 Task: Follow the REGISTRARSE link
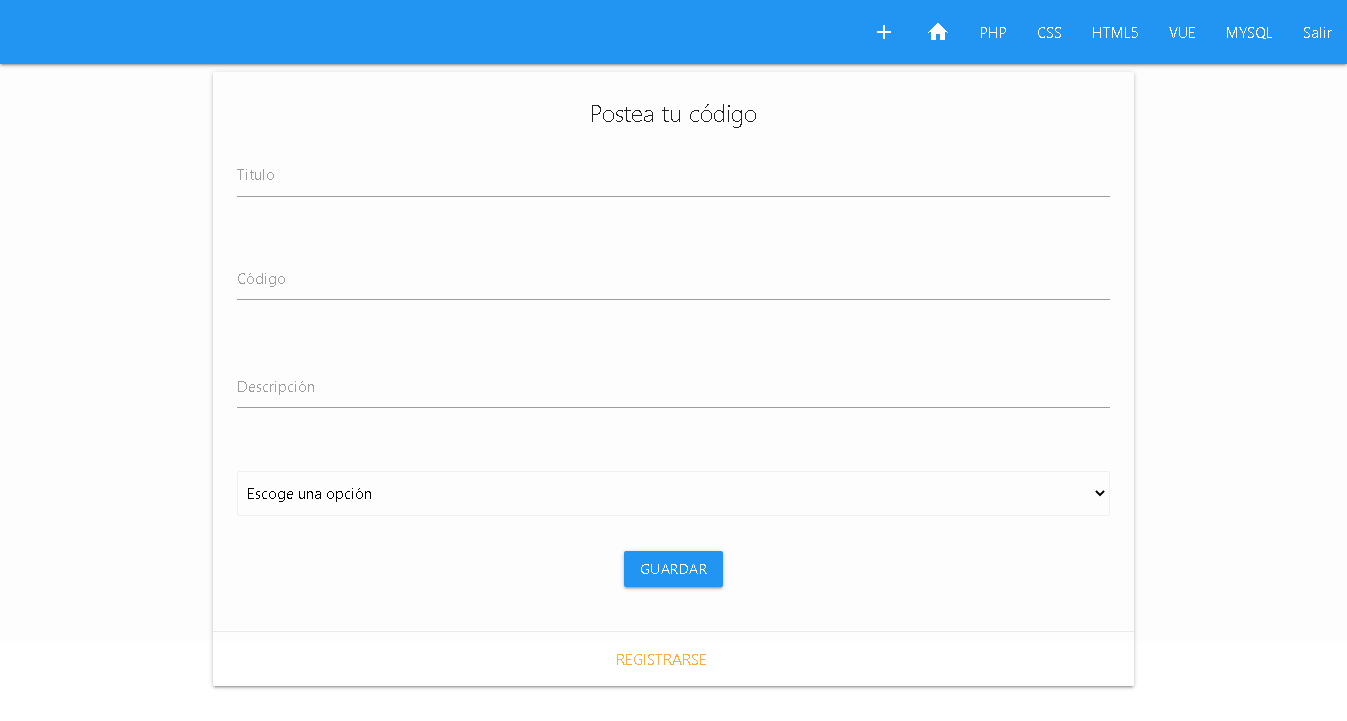click(661, 660)
